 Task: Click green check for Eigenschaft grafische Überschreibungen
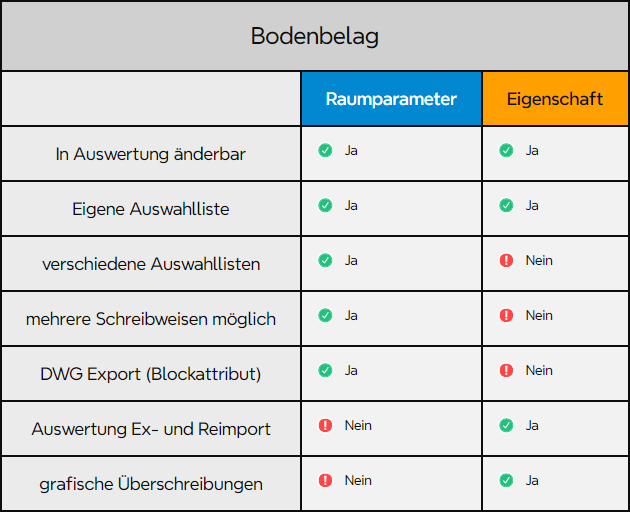tap(506, 480)
